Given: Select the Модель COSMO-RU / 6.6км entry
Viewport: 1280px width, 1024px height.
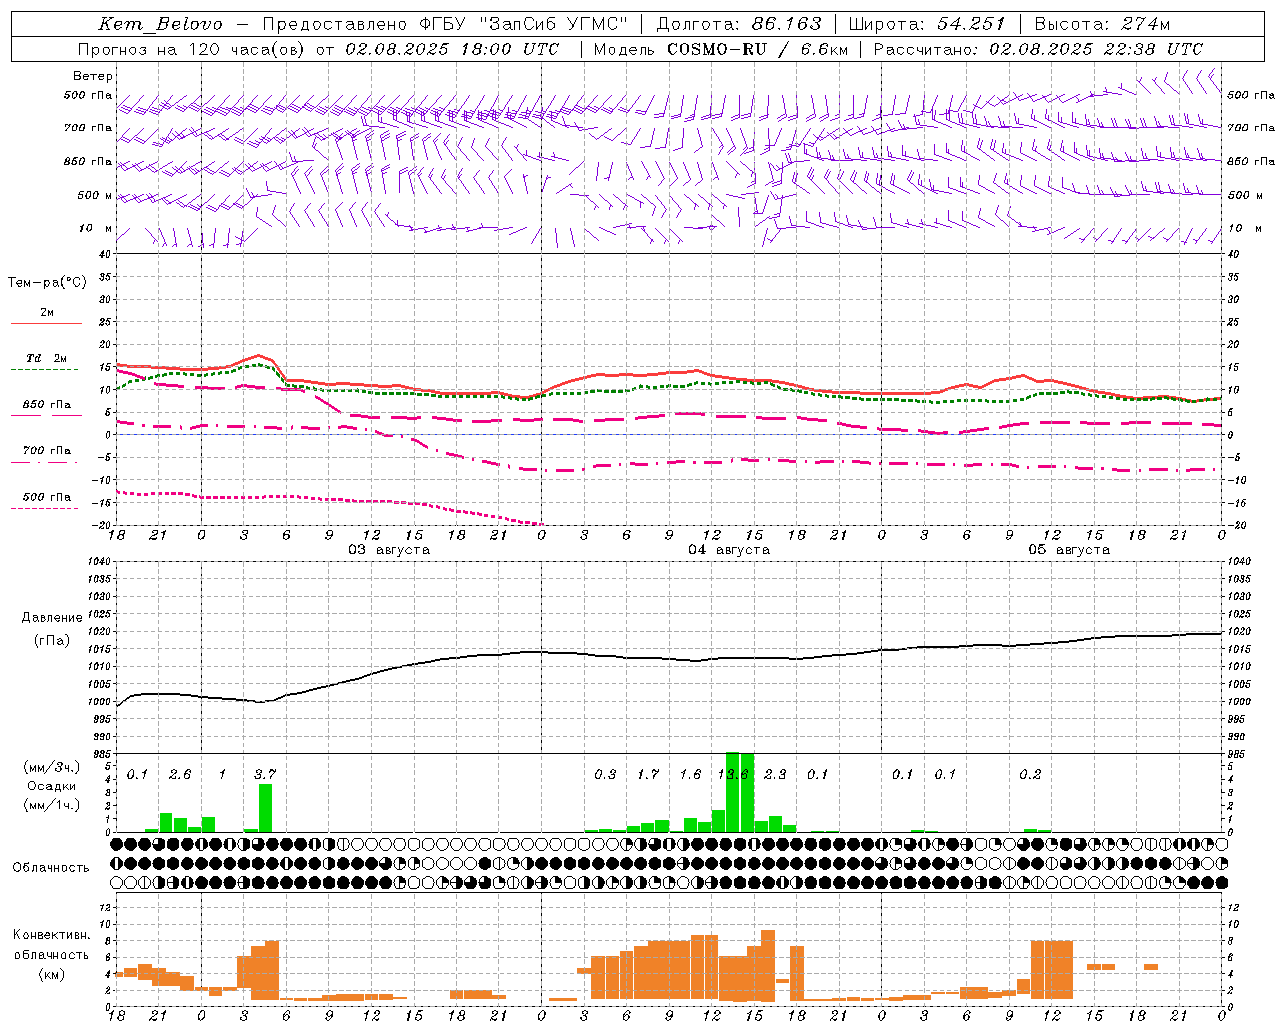Looking at the screenshot, I should click(x=720, y=49).
